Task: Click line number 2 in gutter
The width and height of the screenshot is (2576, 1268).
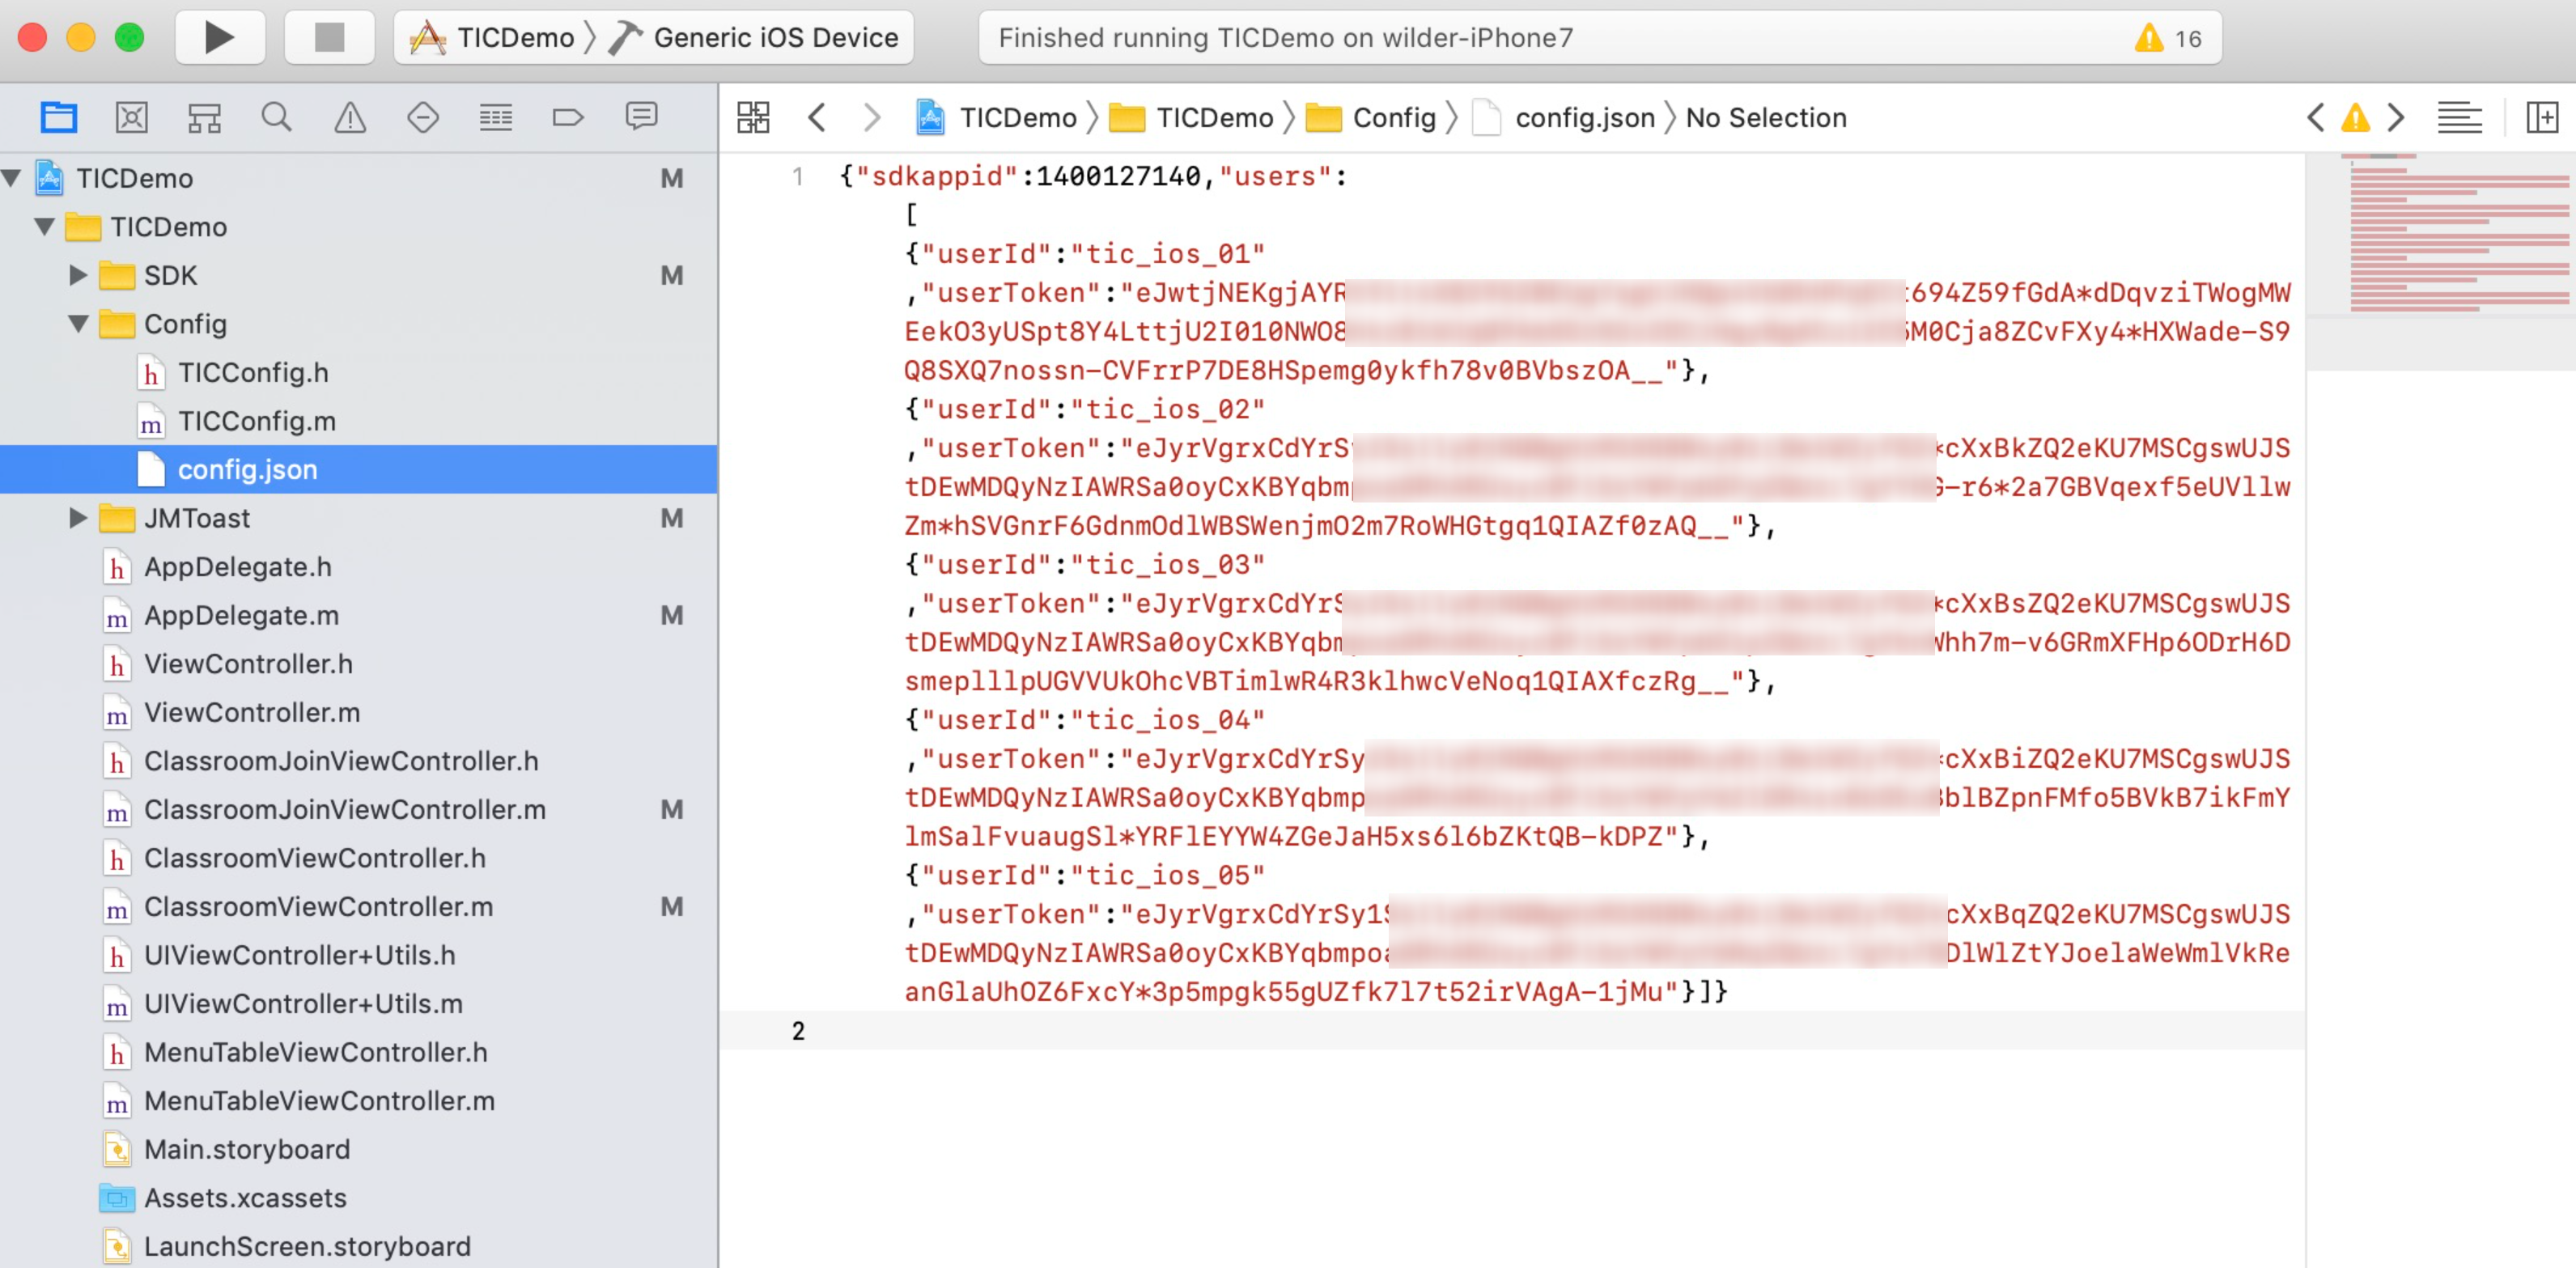Action: click(x=798, y=1031)
